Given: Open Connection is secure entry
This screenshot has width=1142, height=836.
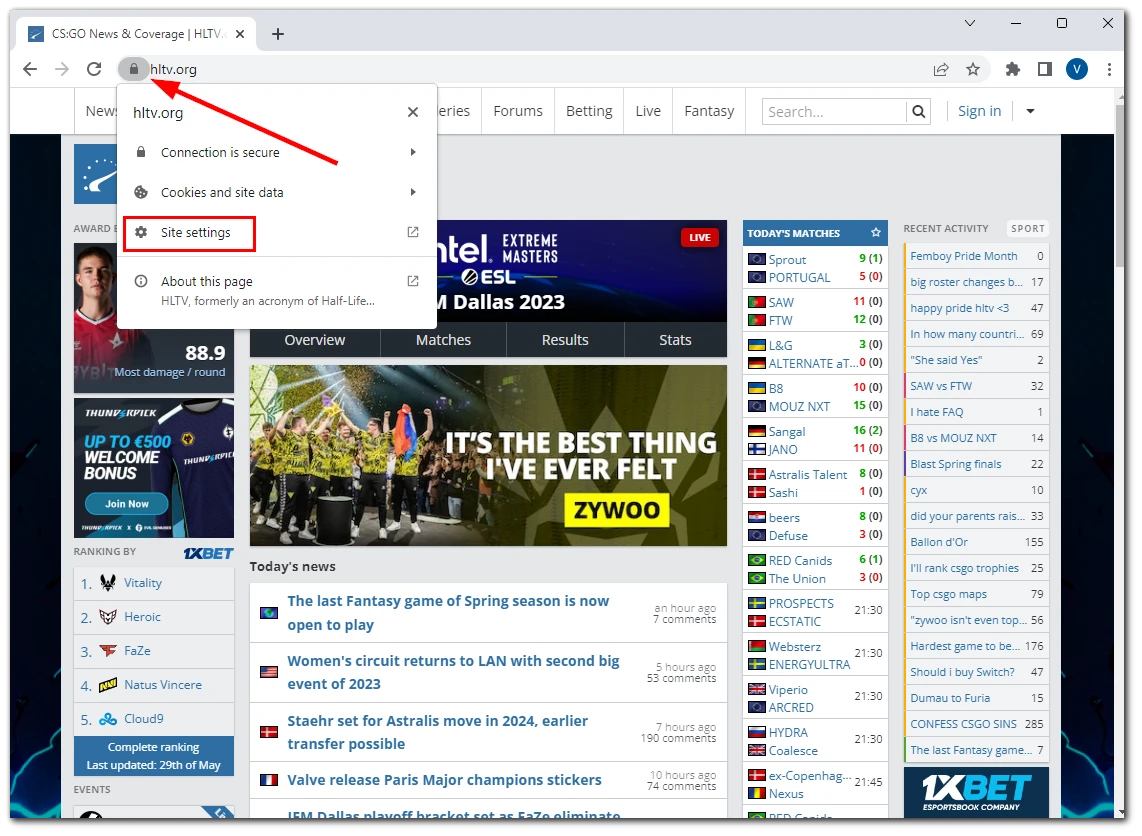Looking at the screenshot, I should 277,152.
